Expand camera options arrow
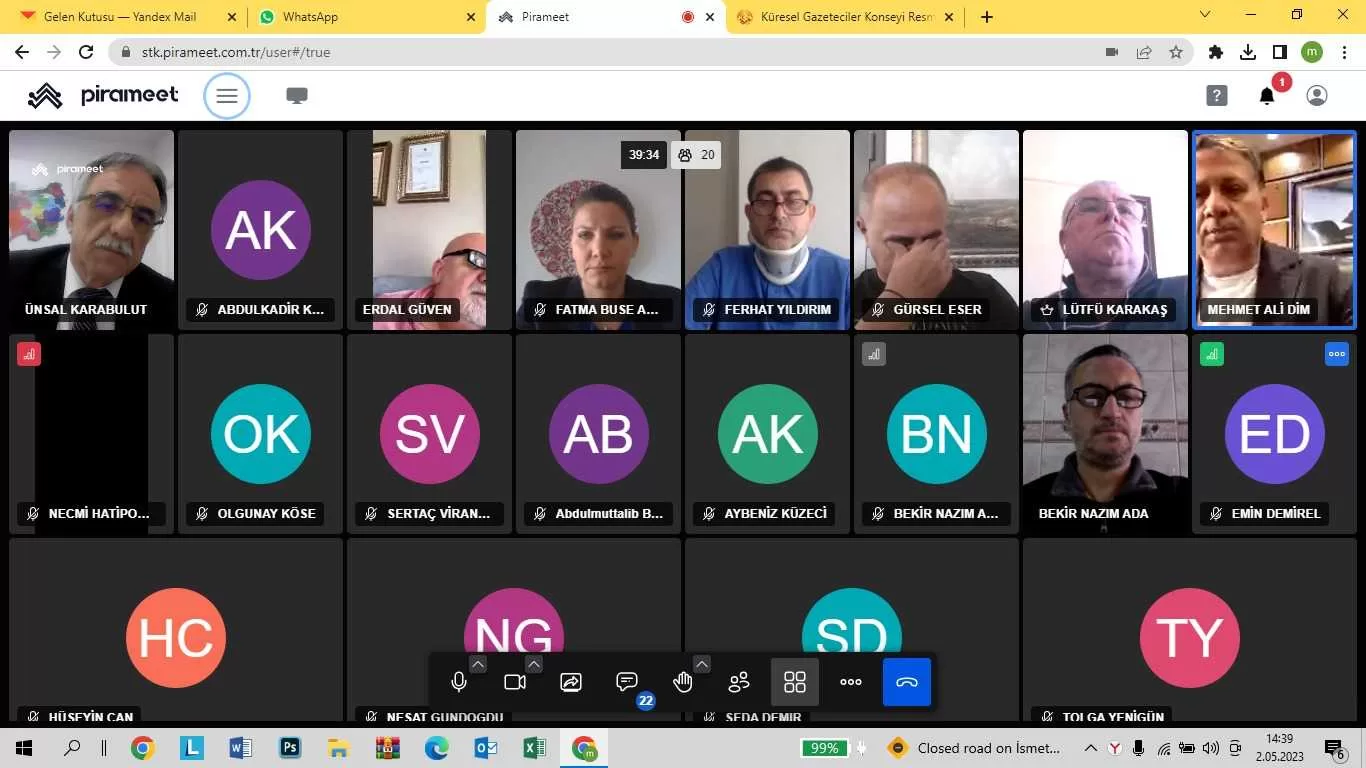 point(534,664)
